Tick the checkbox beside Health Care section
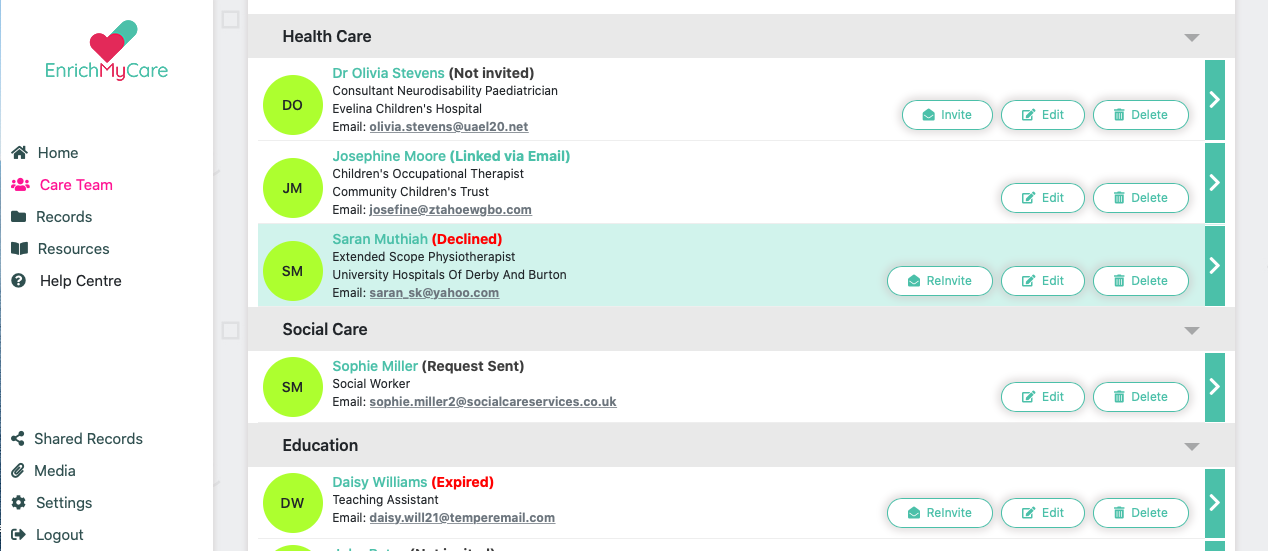Viewport: 1268px width, 551px height. click(x=231, y=19)
